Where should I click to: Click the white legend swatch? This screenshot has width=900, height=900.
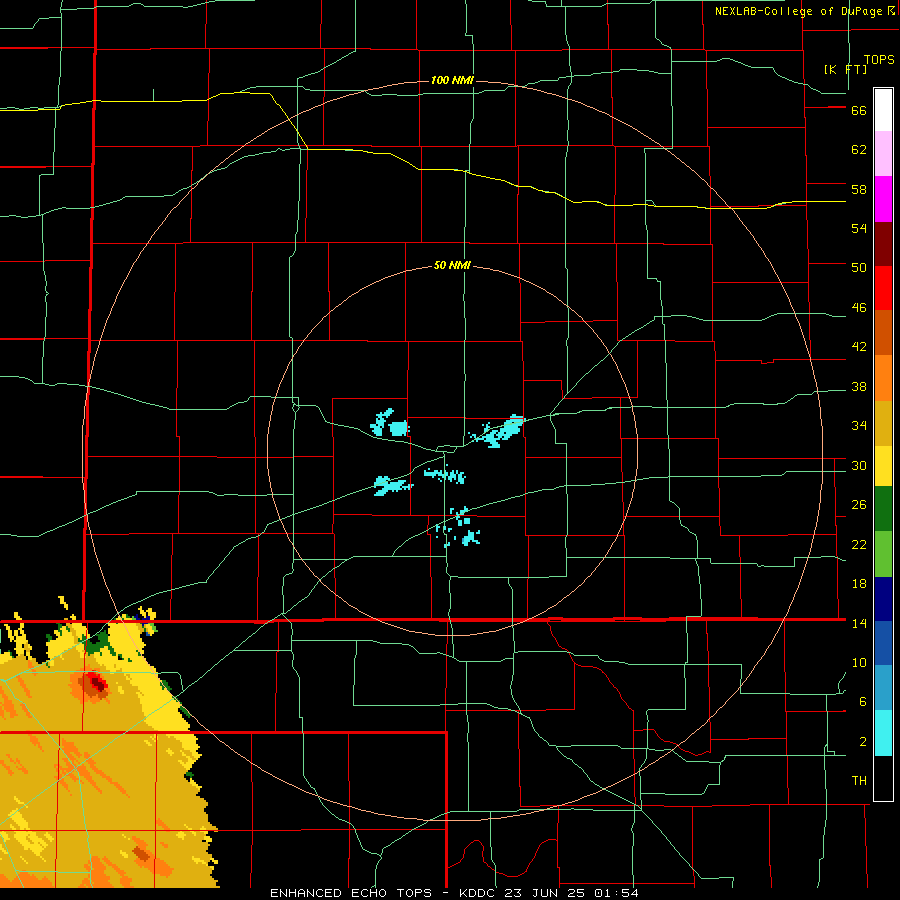(883, 110)
